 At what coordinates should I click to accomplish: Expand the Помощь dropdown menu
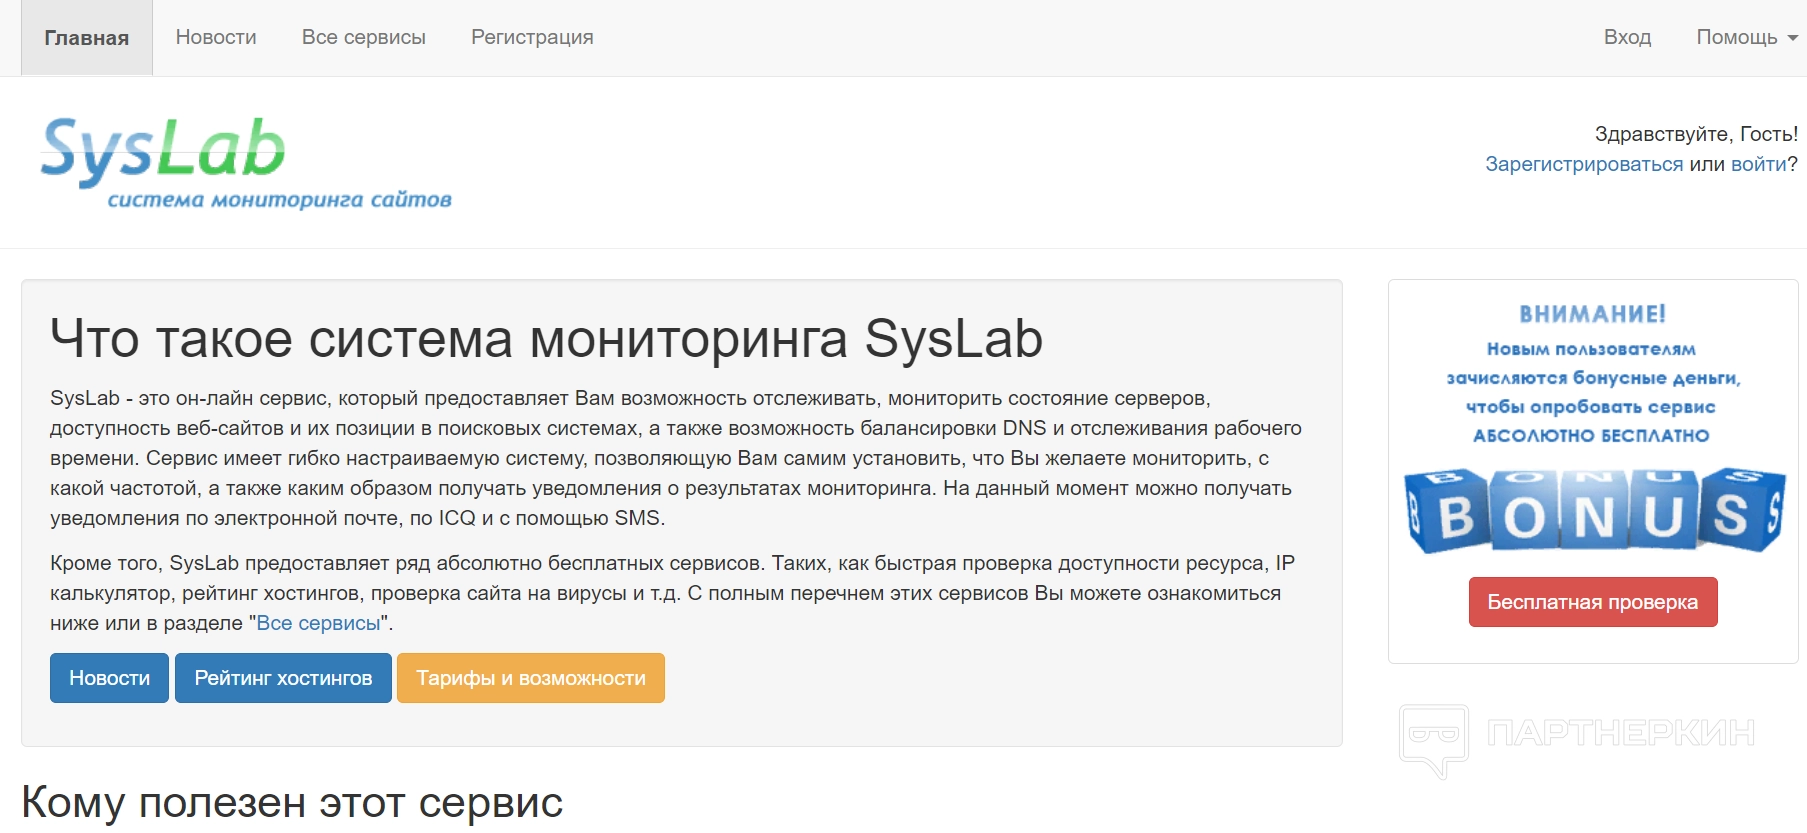[x=1747, y=37]
